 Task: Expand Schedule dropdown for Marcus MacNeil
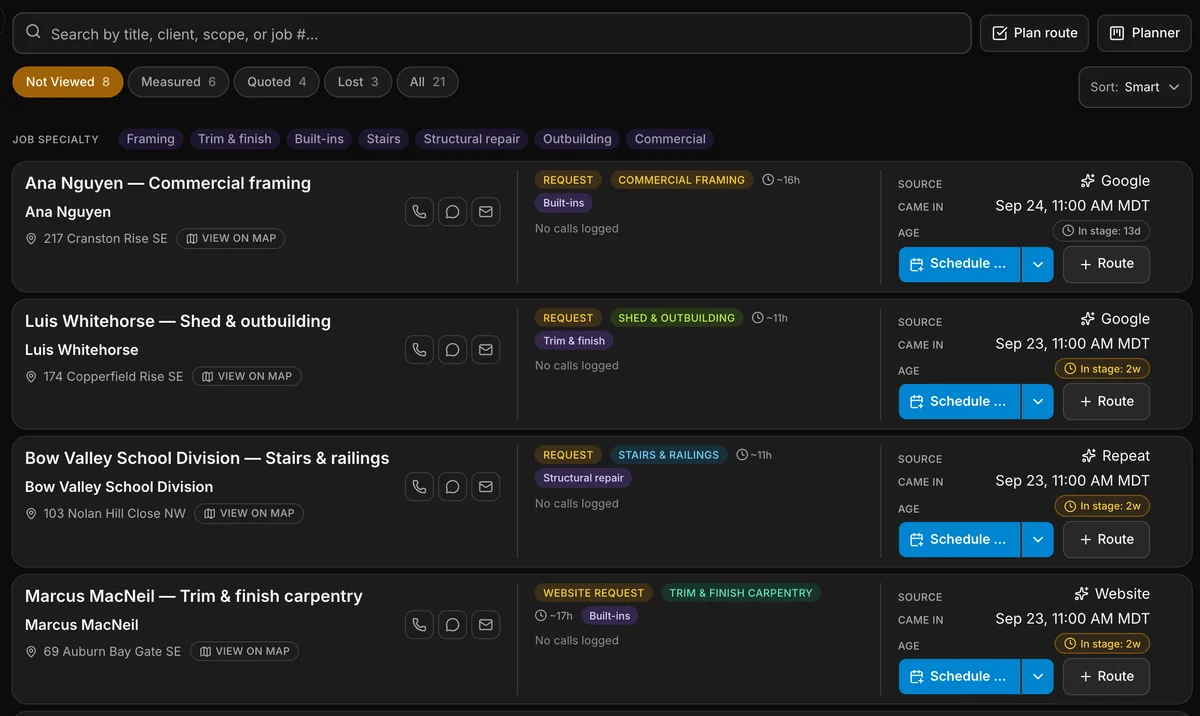point(1037,677)
